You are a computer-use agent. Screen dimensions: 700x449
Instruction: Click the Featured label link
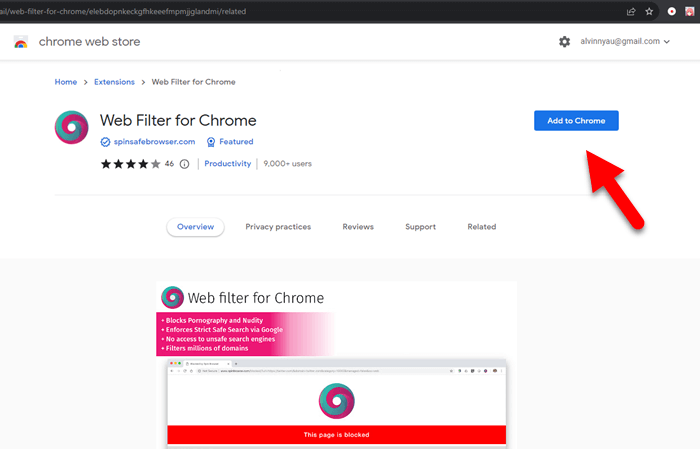[x=236, y=142]
